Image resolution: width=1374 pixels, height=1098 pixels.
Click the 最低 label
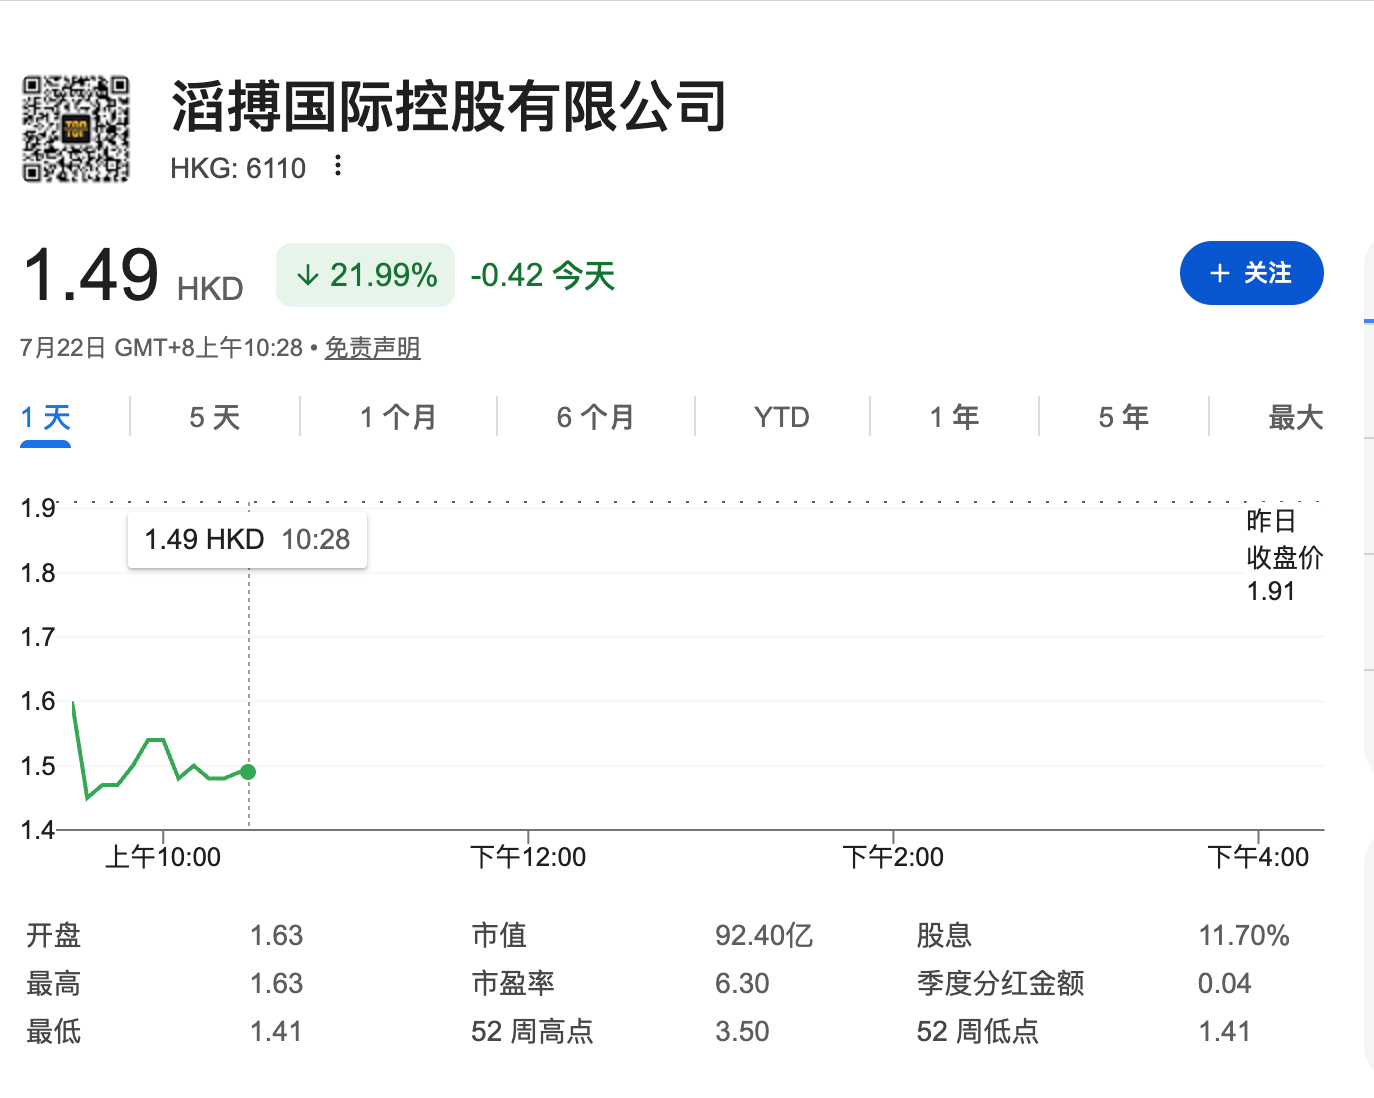53,1031
